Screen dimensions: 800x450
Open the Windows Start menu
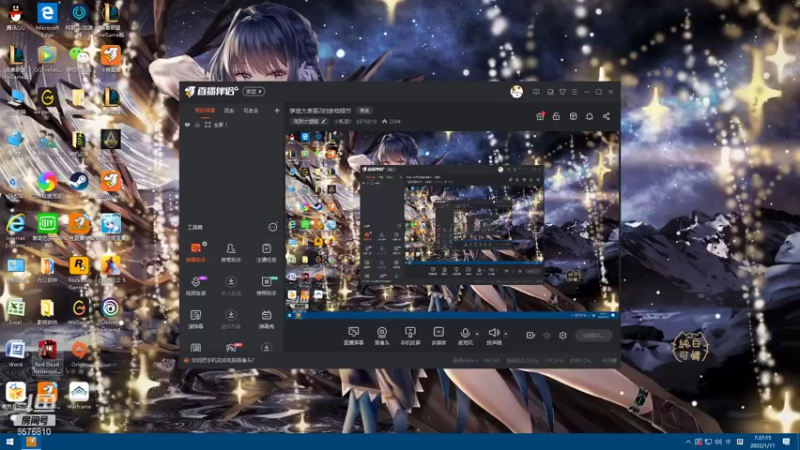click(x=9, y=442)
